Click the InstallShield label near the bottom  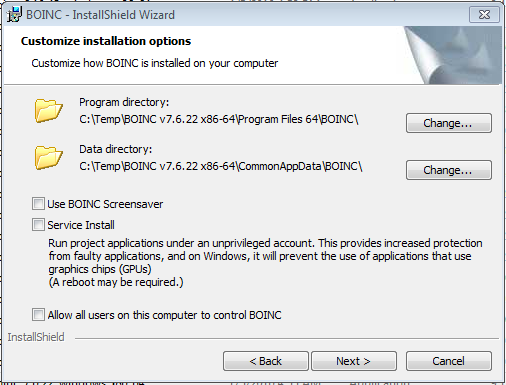pyautogui.click(x=36, y=337)
